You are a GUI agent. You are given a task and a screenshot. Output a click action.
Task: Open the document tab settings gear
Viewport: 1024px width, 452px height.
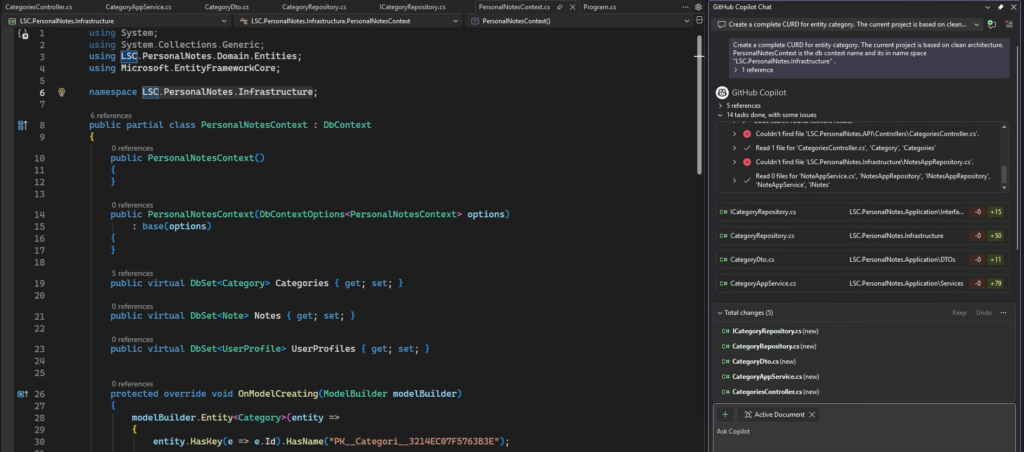coord(697,7)
